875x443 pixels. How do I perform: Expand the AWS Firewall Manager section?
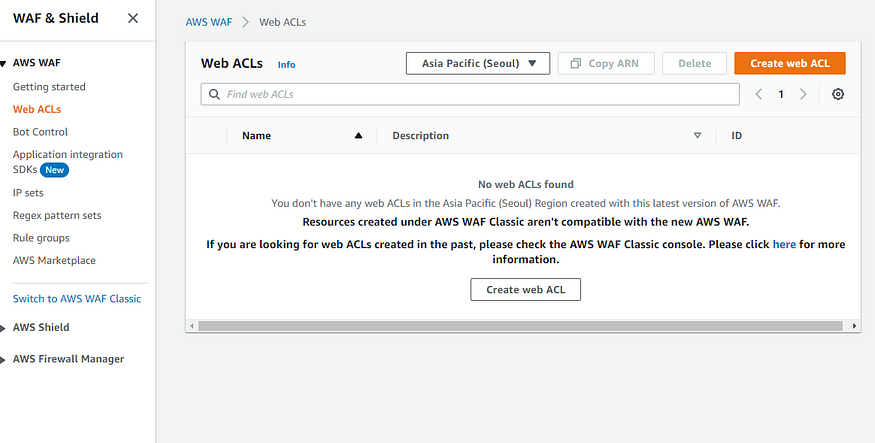(x=3, y=359)
